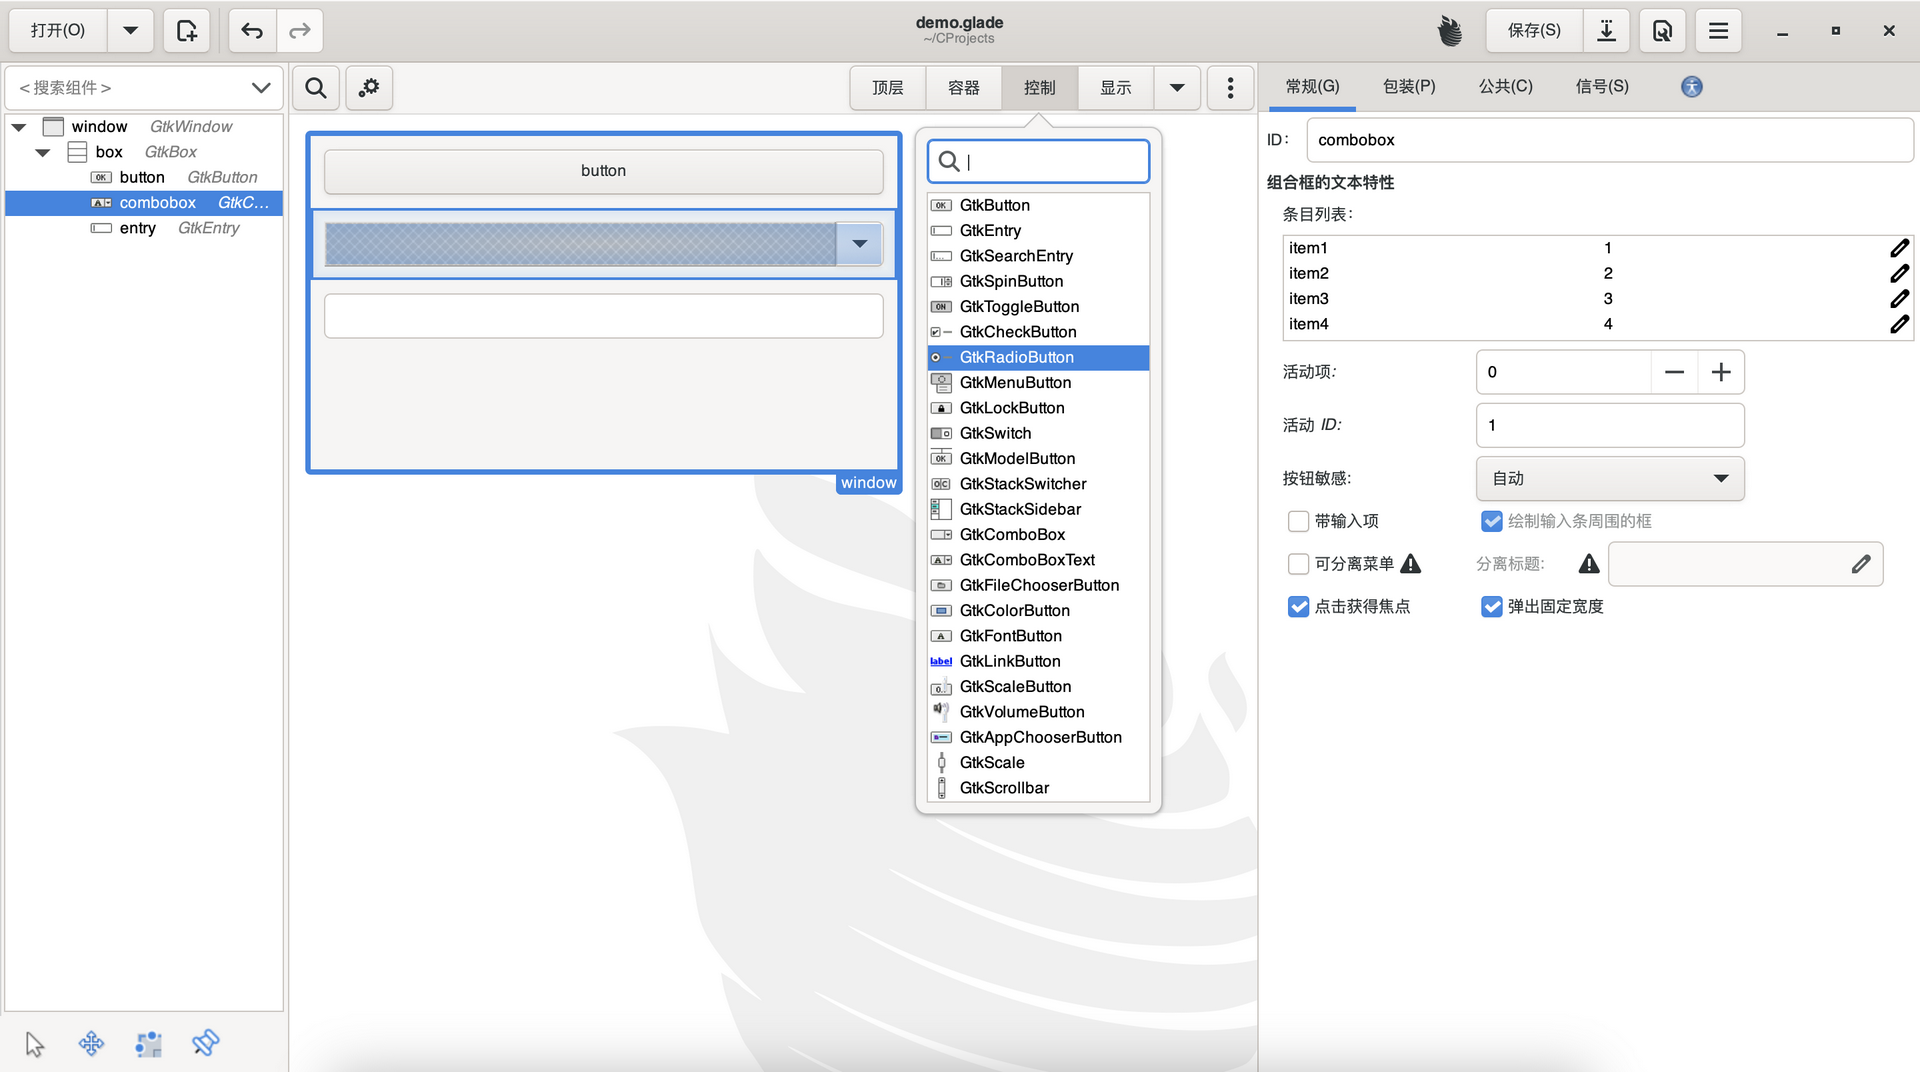Collapse the box tree node
This screenshot has width=1920, height=1072.
[43, 153]
